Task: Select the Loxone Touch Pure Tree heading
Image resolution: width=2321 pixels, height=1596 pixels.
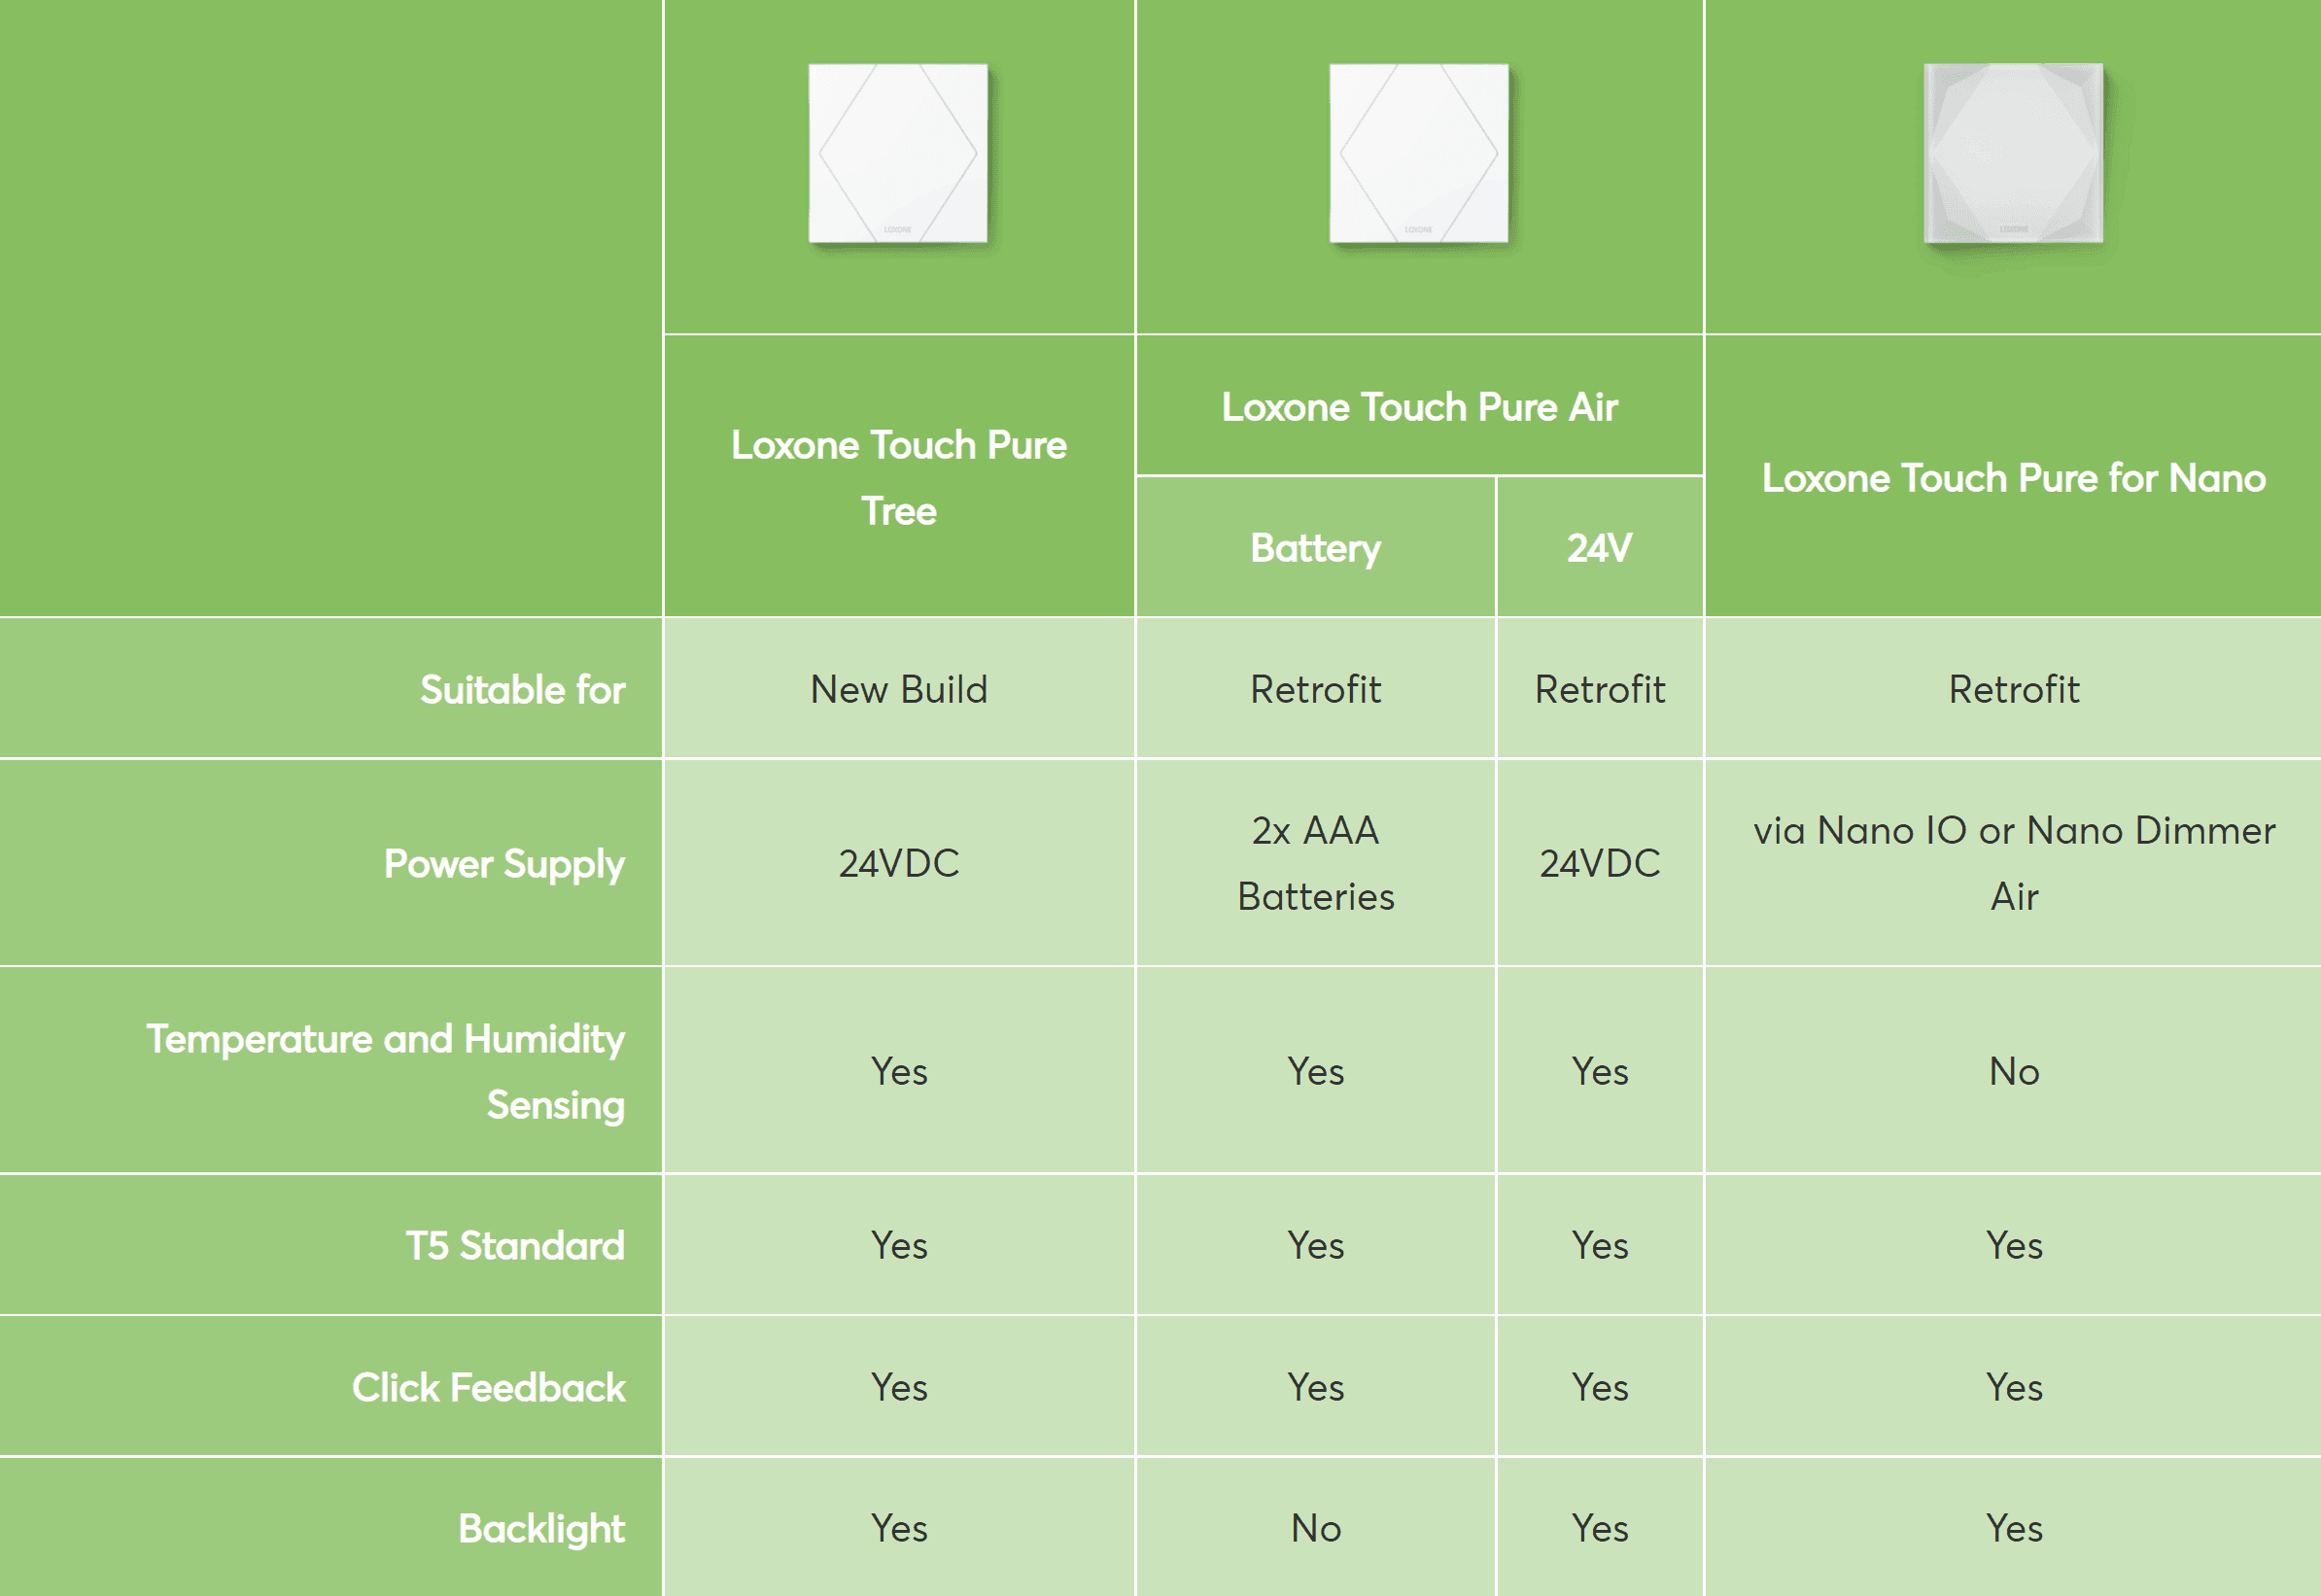Action: [x=898, y=478]
